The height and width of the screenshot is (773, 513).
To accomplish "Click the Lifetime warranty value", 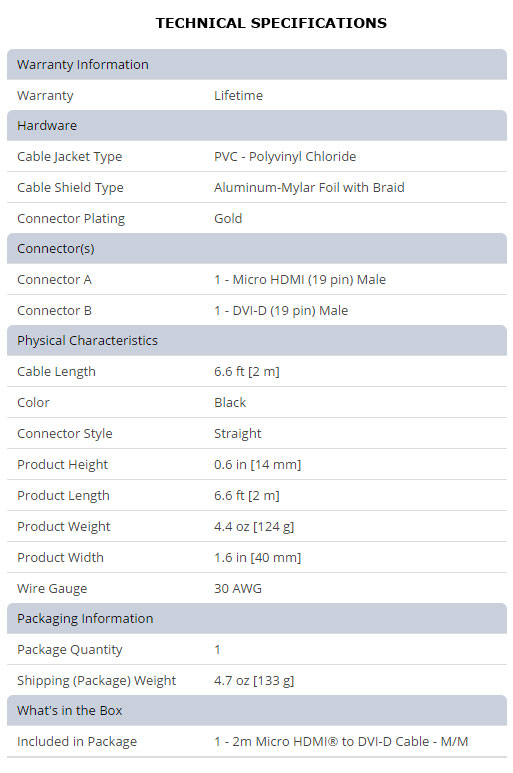I will (x=239, y=95).
